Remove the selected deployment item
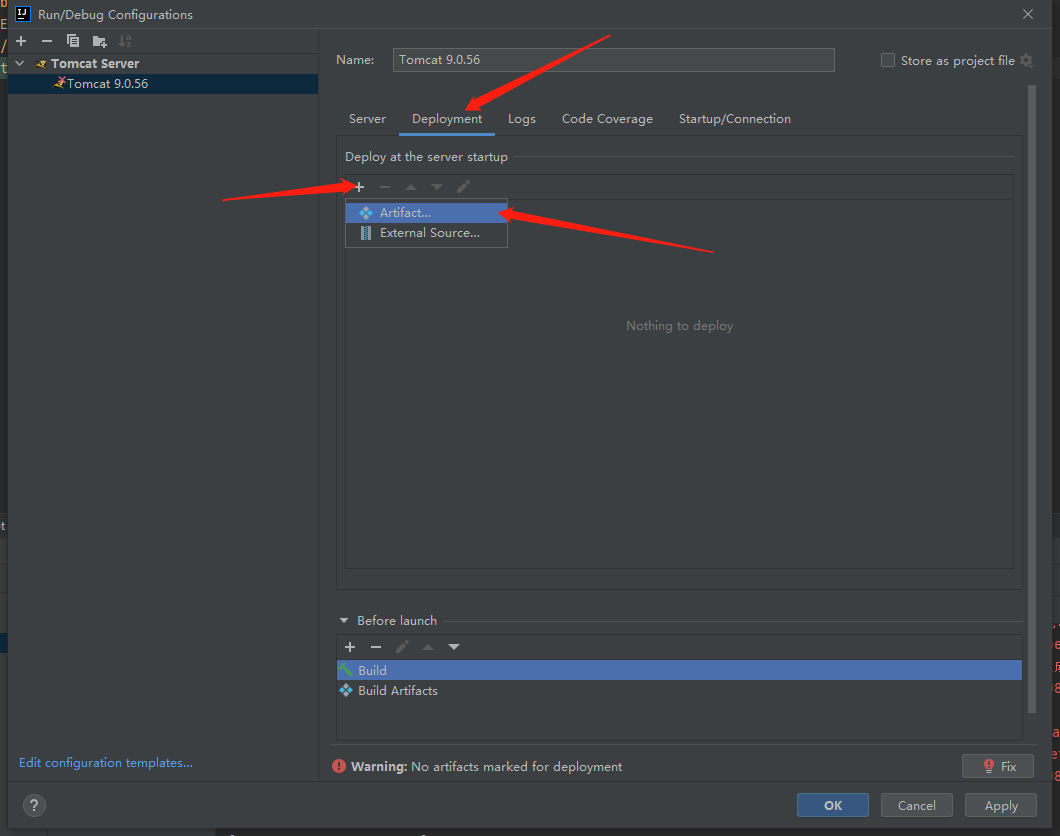Screen dimensions: 1060x836 coord(385,187)
